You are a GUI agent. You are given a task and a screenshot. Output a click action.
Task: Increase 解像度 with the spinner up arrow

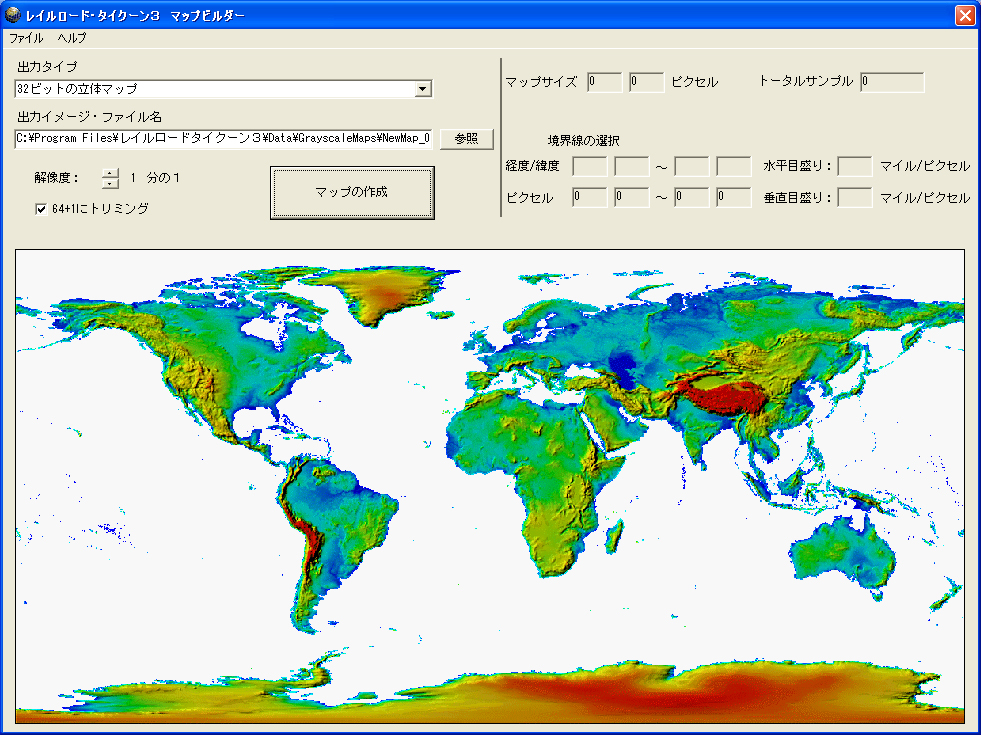pyautogui.click(x=110, y=173)
